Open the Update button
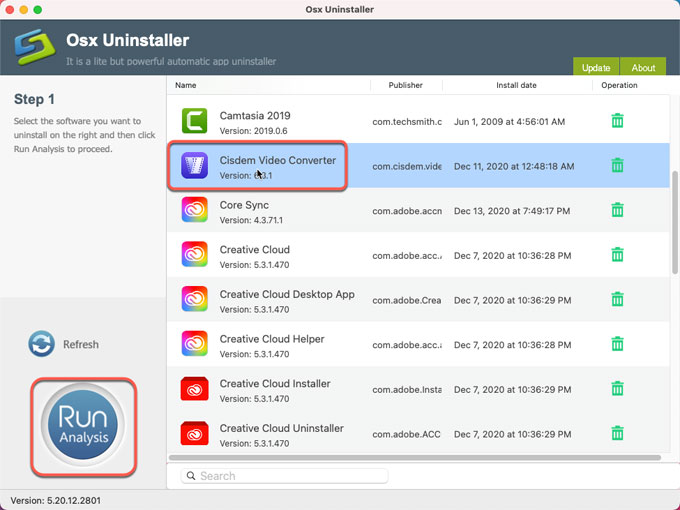The width and height of the screenshot is (680, 510). (x=596, y=67)
